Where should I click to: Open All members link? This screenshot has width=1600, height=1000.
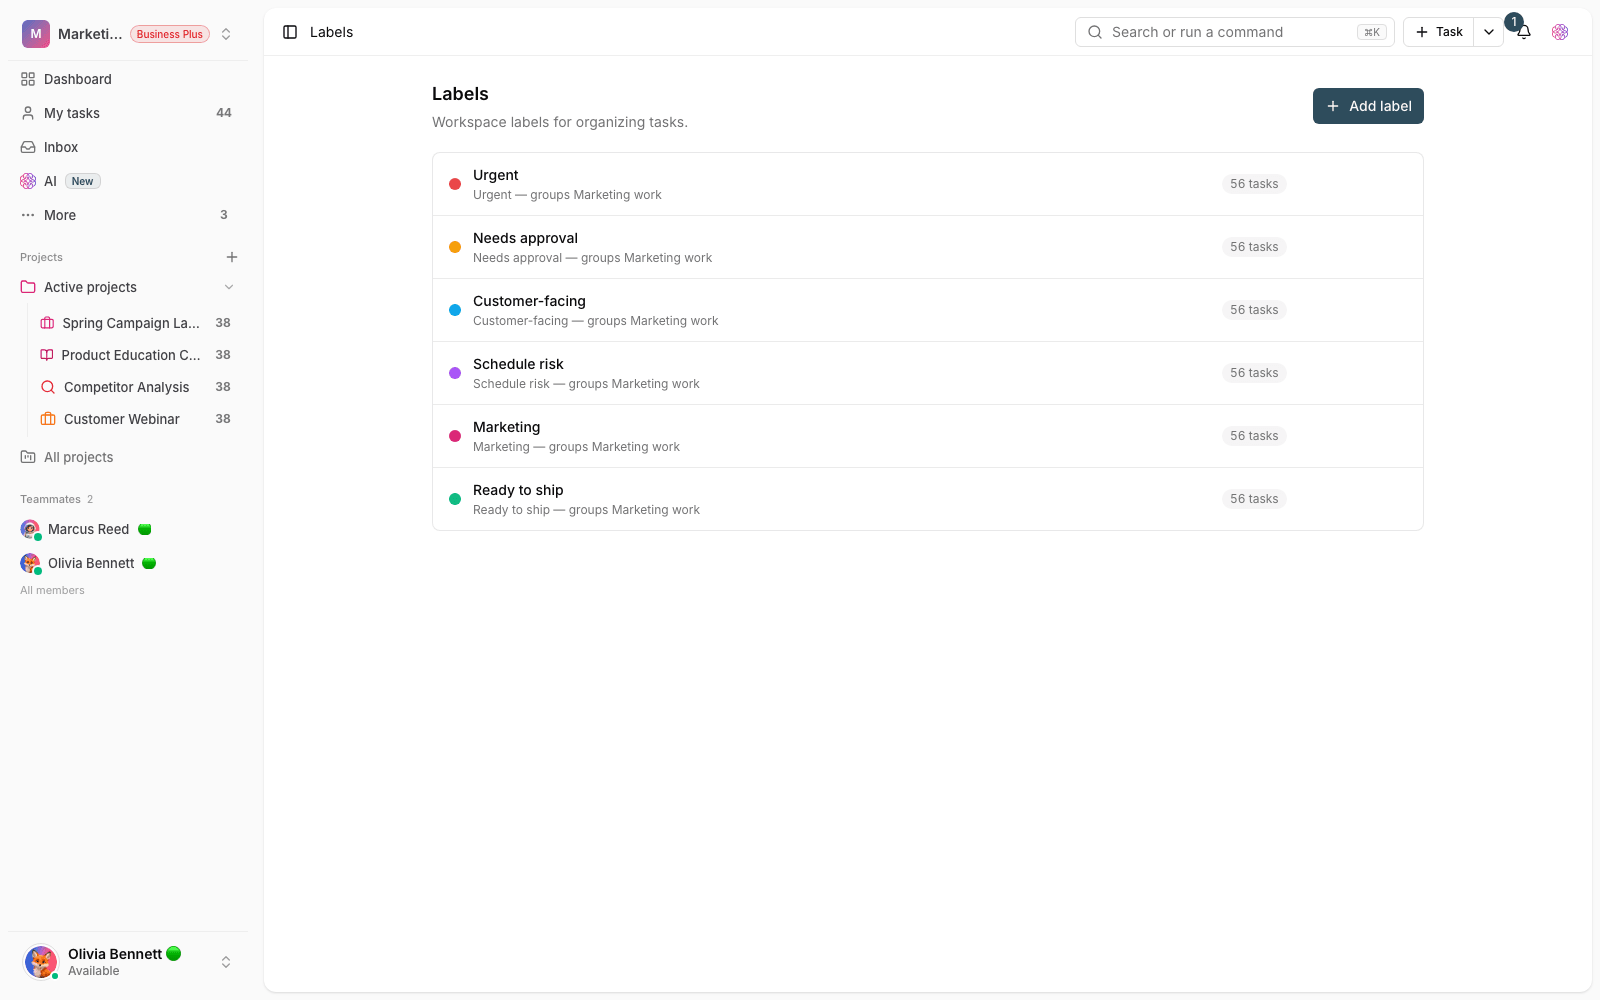(x=52, y=590)
